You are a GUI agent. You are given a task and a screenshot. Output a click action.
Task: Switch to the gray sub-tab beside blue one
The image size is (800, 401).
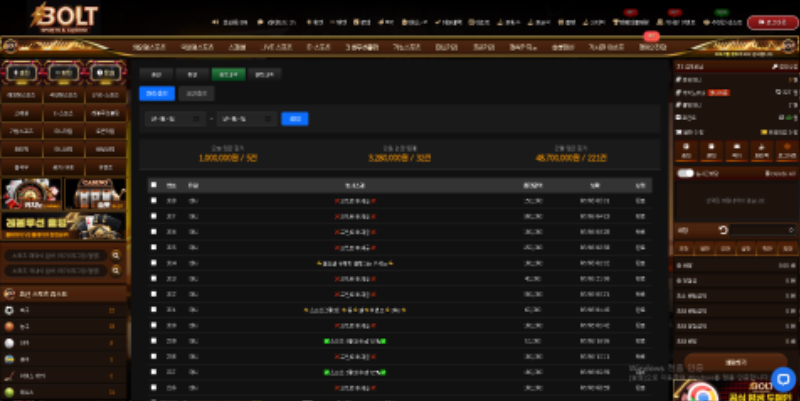click(x=196, y=94)
